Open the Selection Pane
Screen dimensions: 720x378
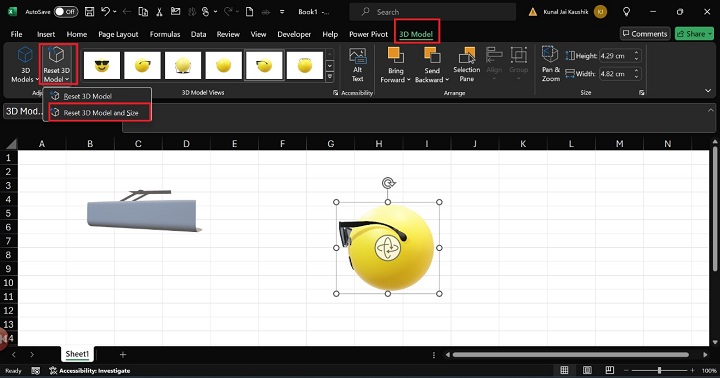point(467,65)
